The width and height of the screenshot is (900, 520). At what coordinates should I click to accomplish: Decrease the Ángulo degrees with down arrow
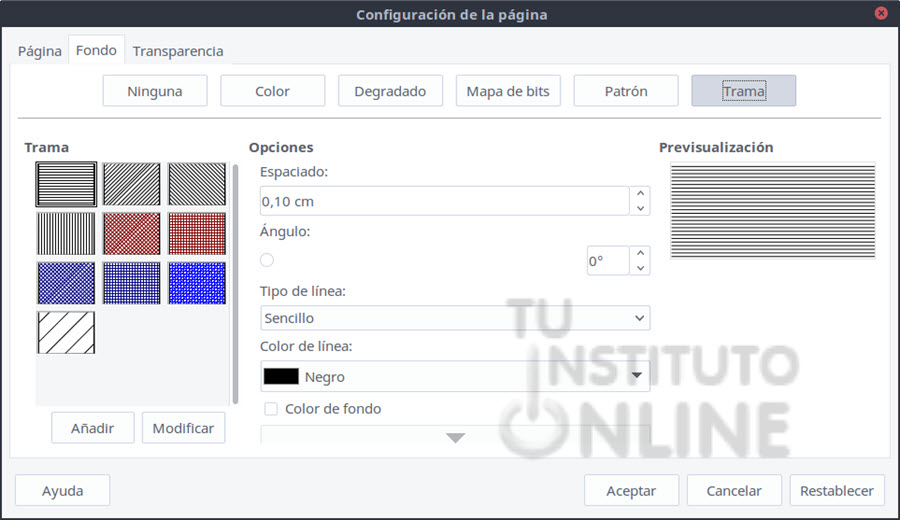pyautogui.click(x=640, y=268)
